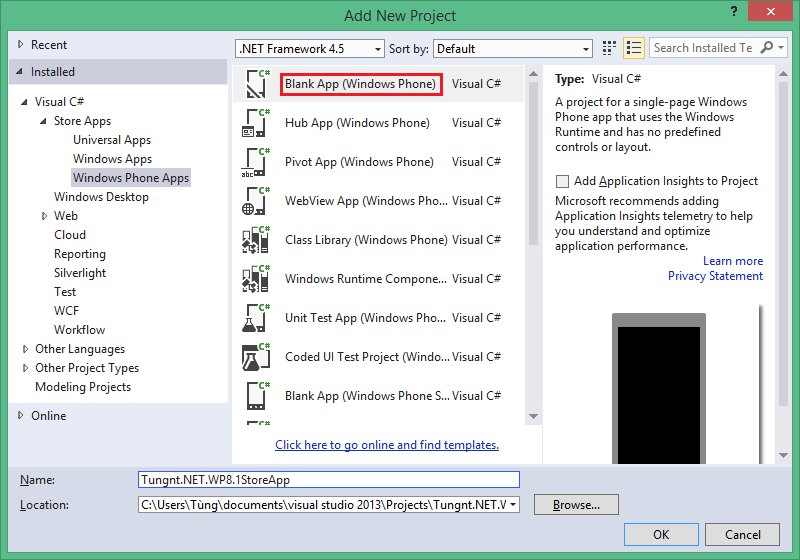The image size is (800, 560).
Task: Collapse the Installed section
Action: [19, 71]
